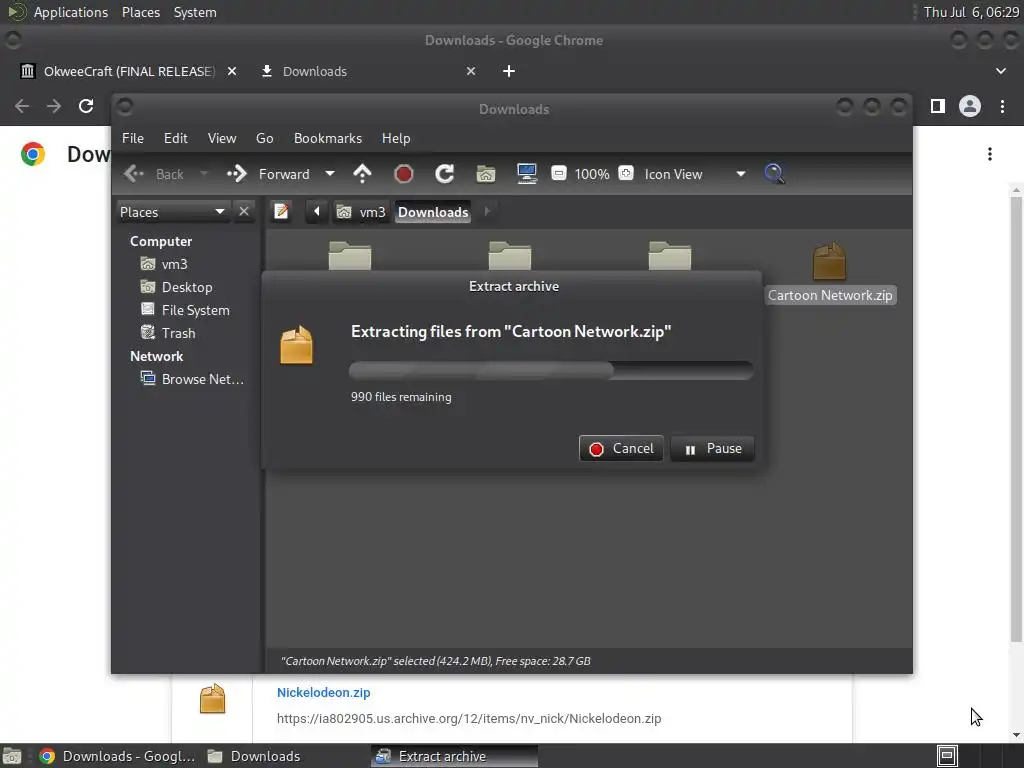This screenshot has width=1024, height=768.
Task: Open the Bookmarks menu
Action: tap(328, 138)
